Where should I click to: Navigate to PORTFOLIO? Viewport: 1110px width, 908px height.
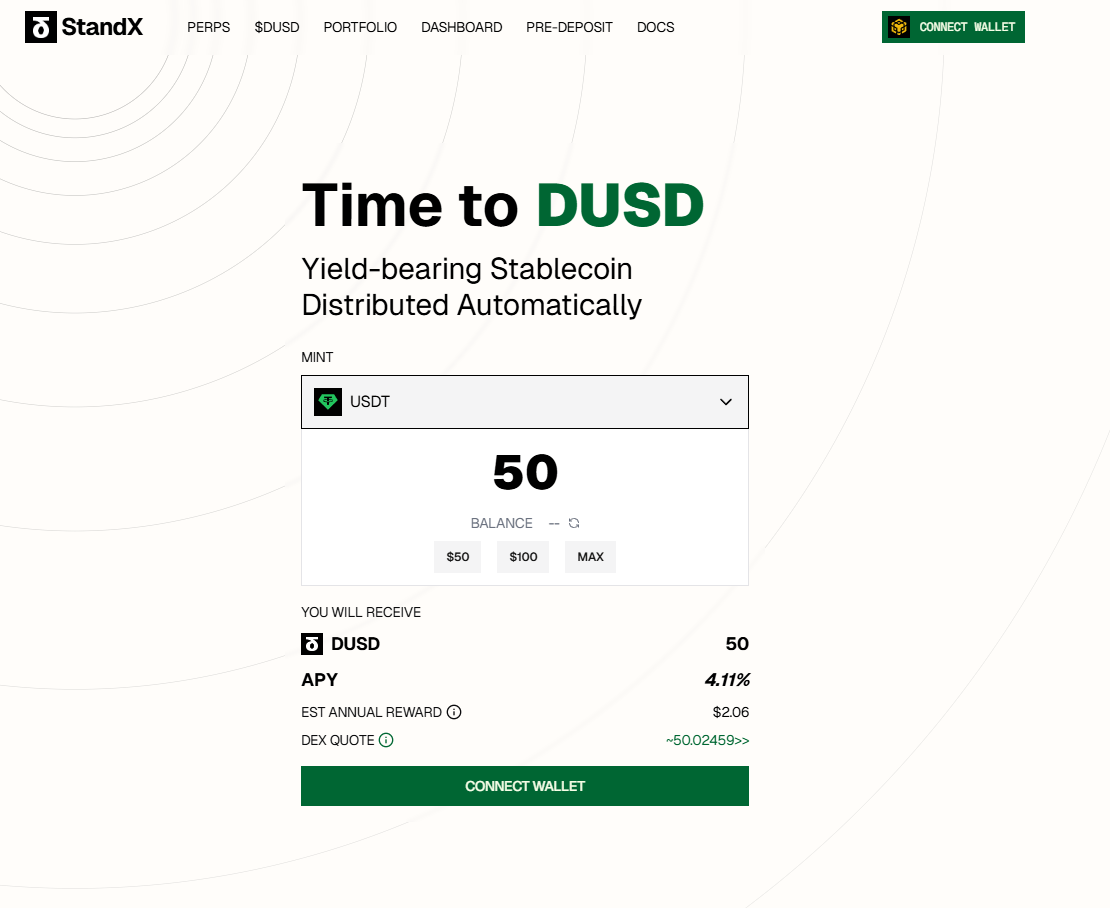click(x=360, y=27)
